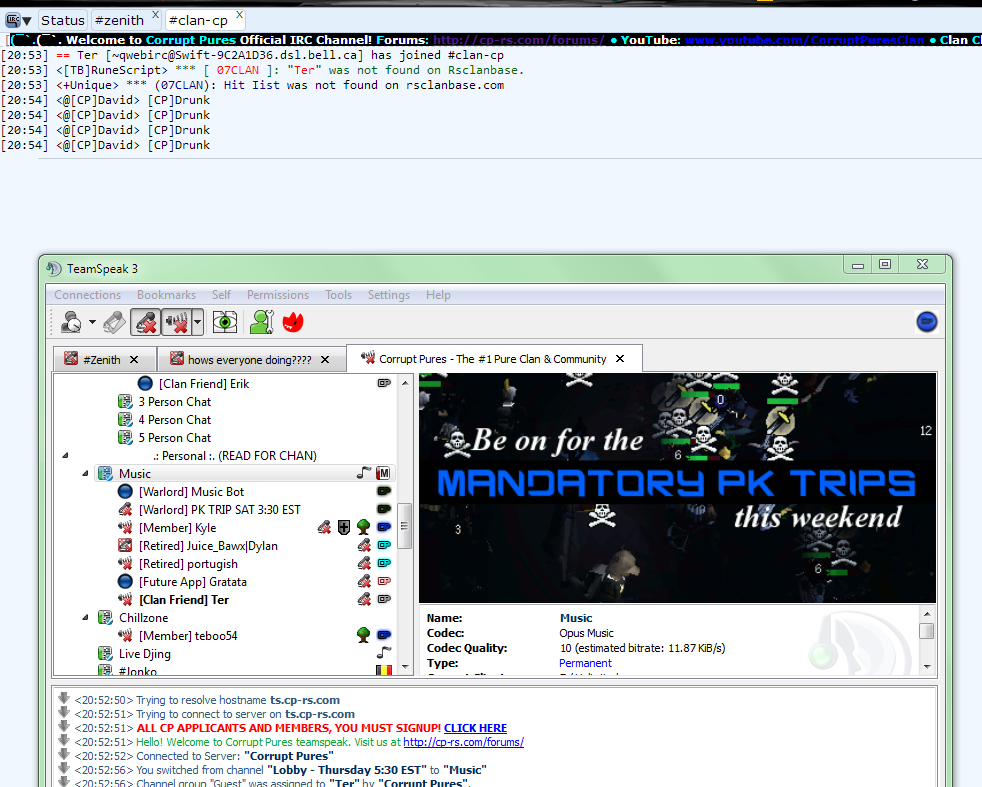Select [Future App] Gratata user
Image resolution: width=982 pixels, height=787 pixels.
[x=192, y=582]
